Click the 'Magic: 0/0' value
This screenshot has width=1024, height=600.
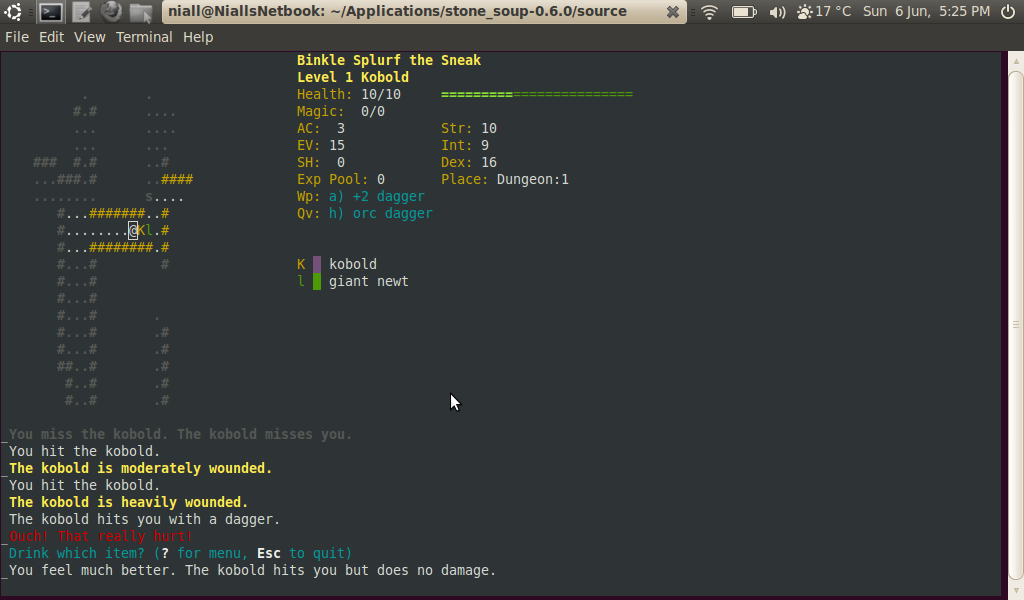tap(341, 111)
